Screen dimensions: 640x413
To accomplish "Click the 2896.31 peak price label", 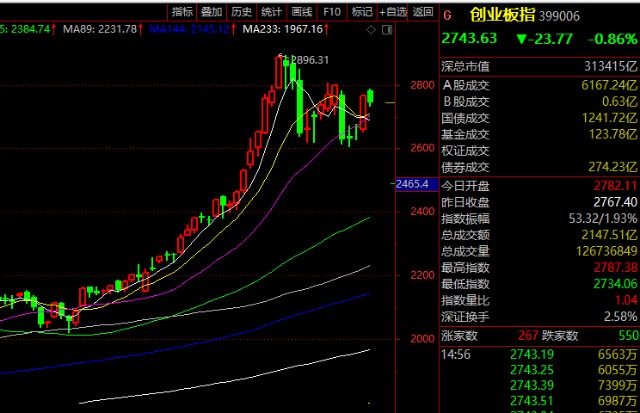I will point(311,60).
